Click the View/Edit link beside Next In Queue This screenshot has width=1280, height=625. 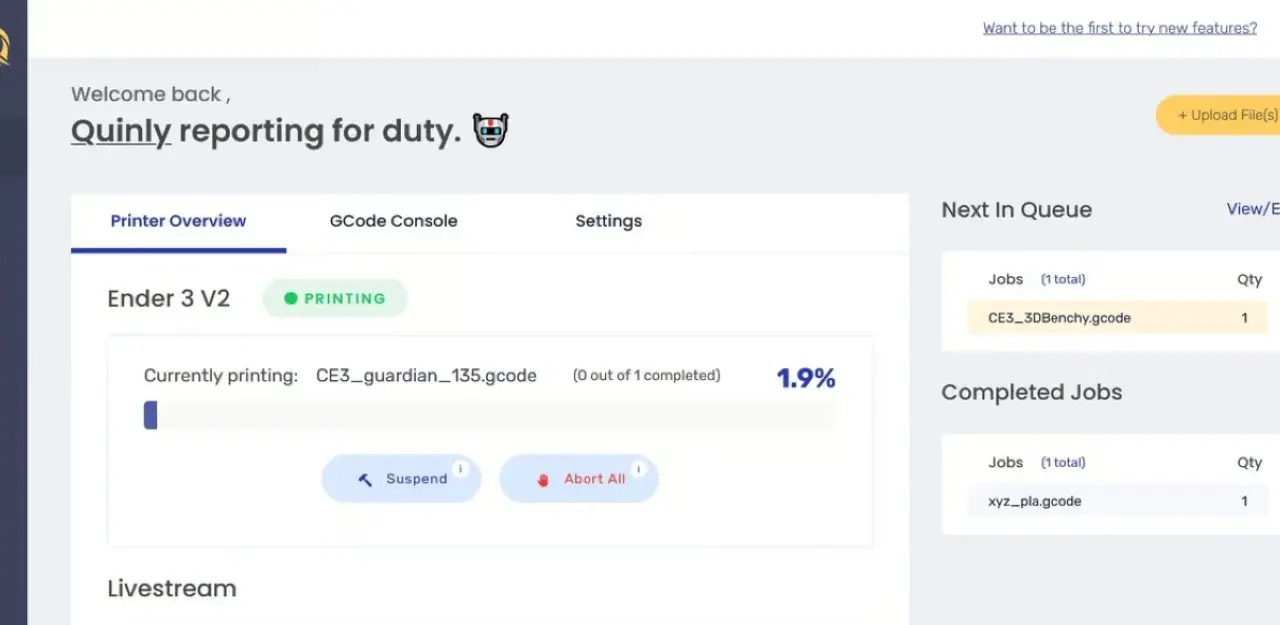[1252, 209]
